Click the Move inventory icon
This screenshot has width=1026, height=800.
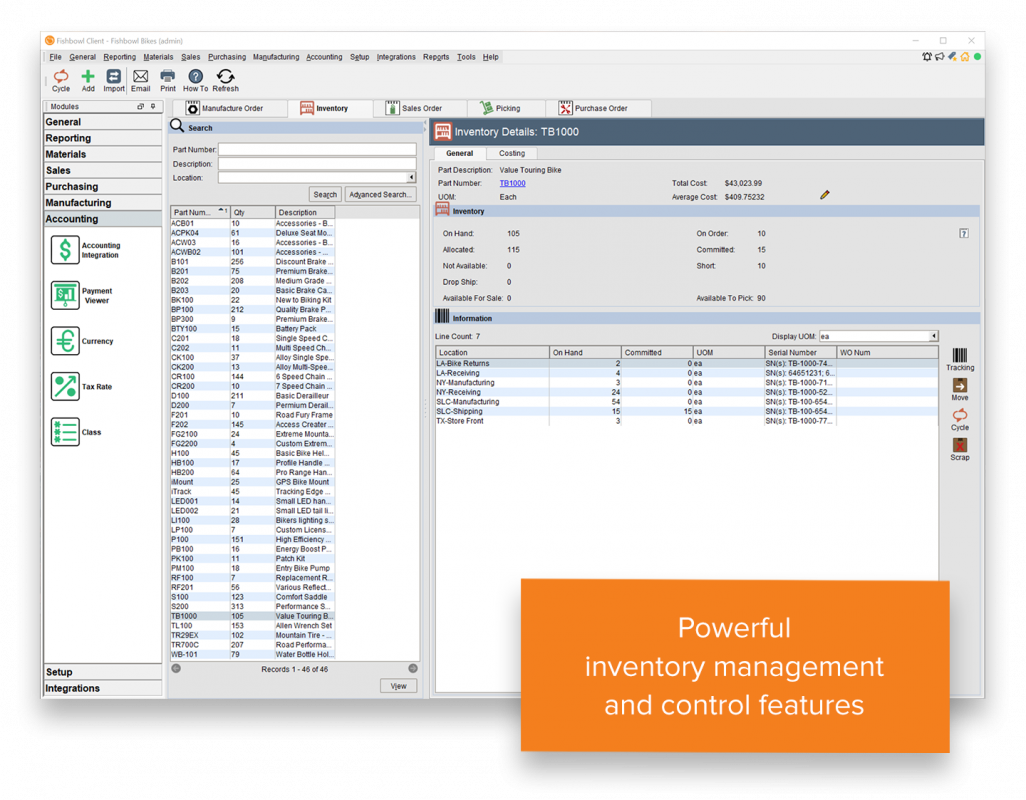(x=960, y=385)
